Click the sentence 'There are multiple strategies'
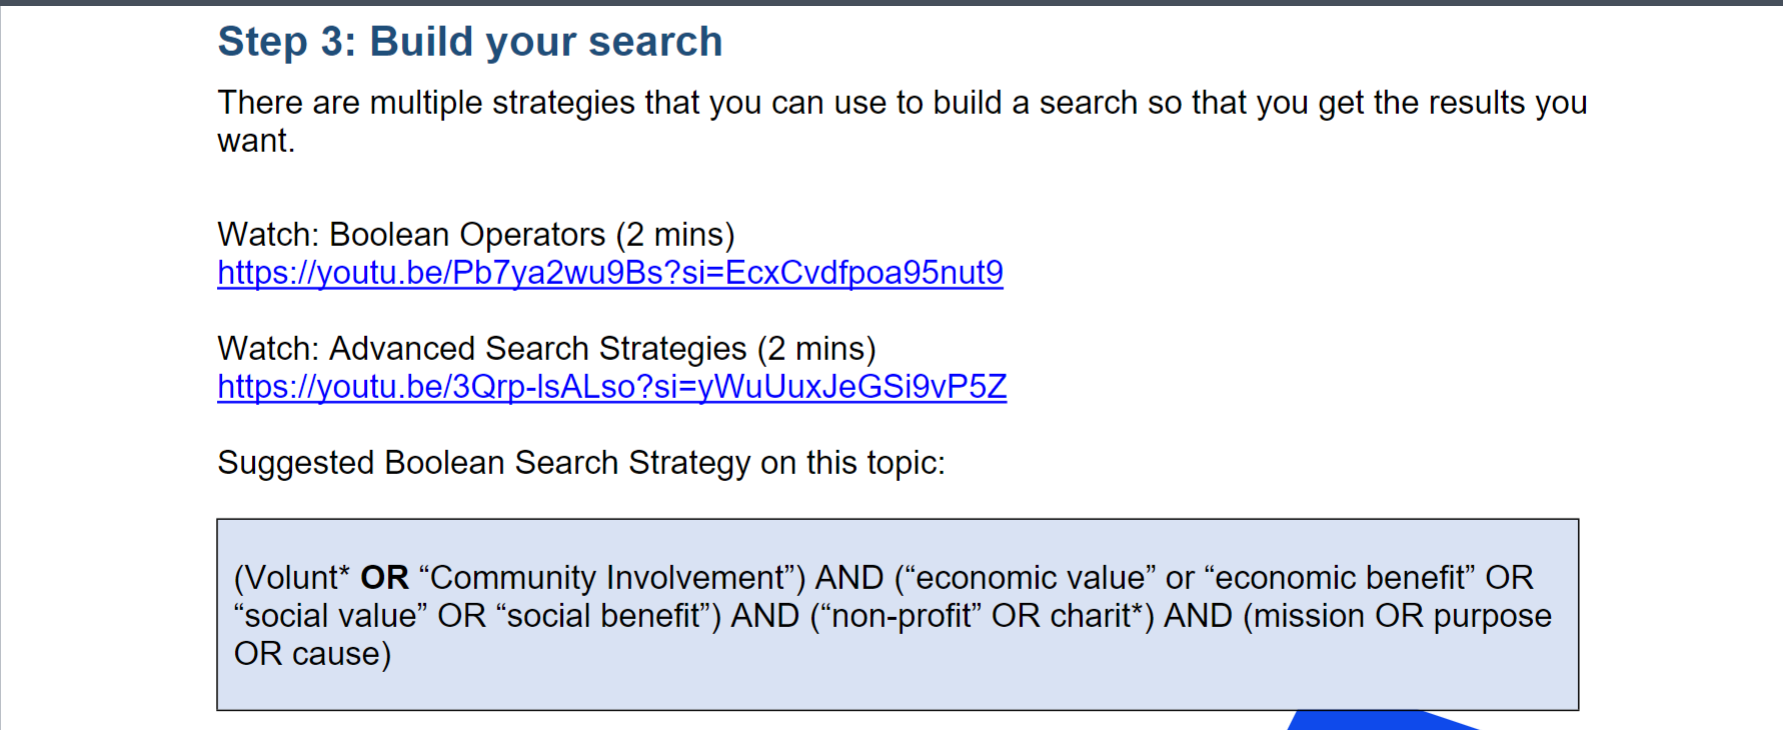Screen dimensions: 1783x730 pyautogui.click(x=902, y=122)
